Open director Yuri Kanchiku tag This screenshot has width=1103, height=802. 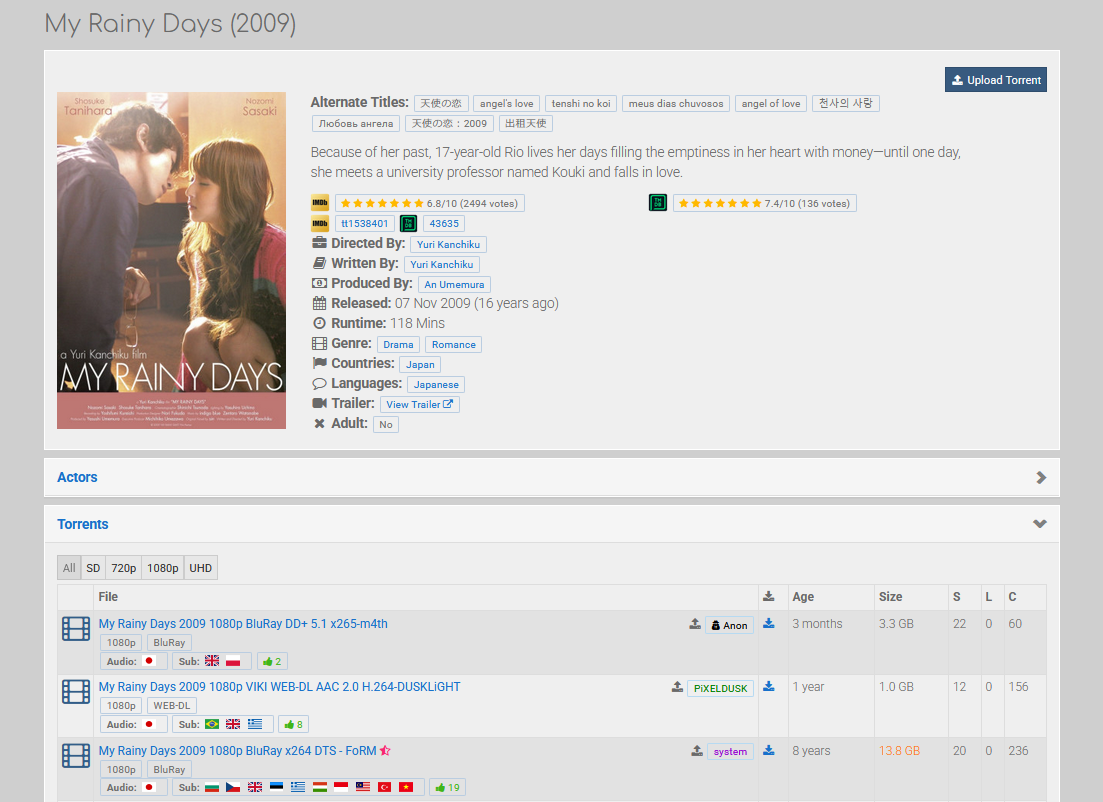pyautogui.click(x=448, y=245)
